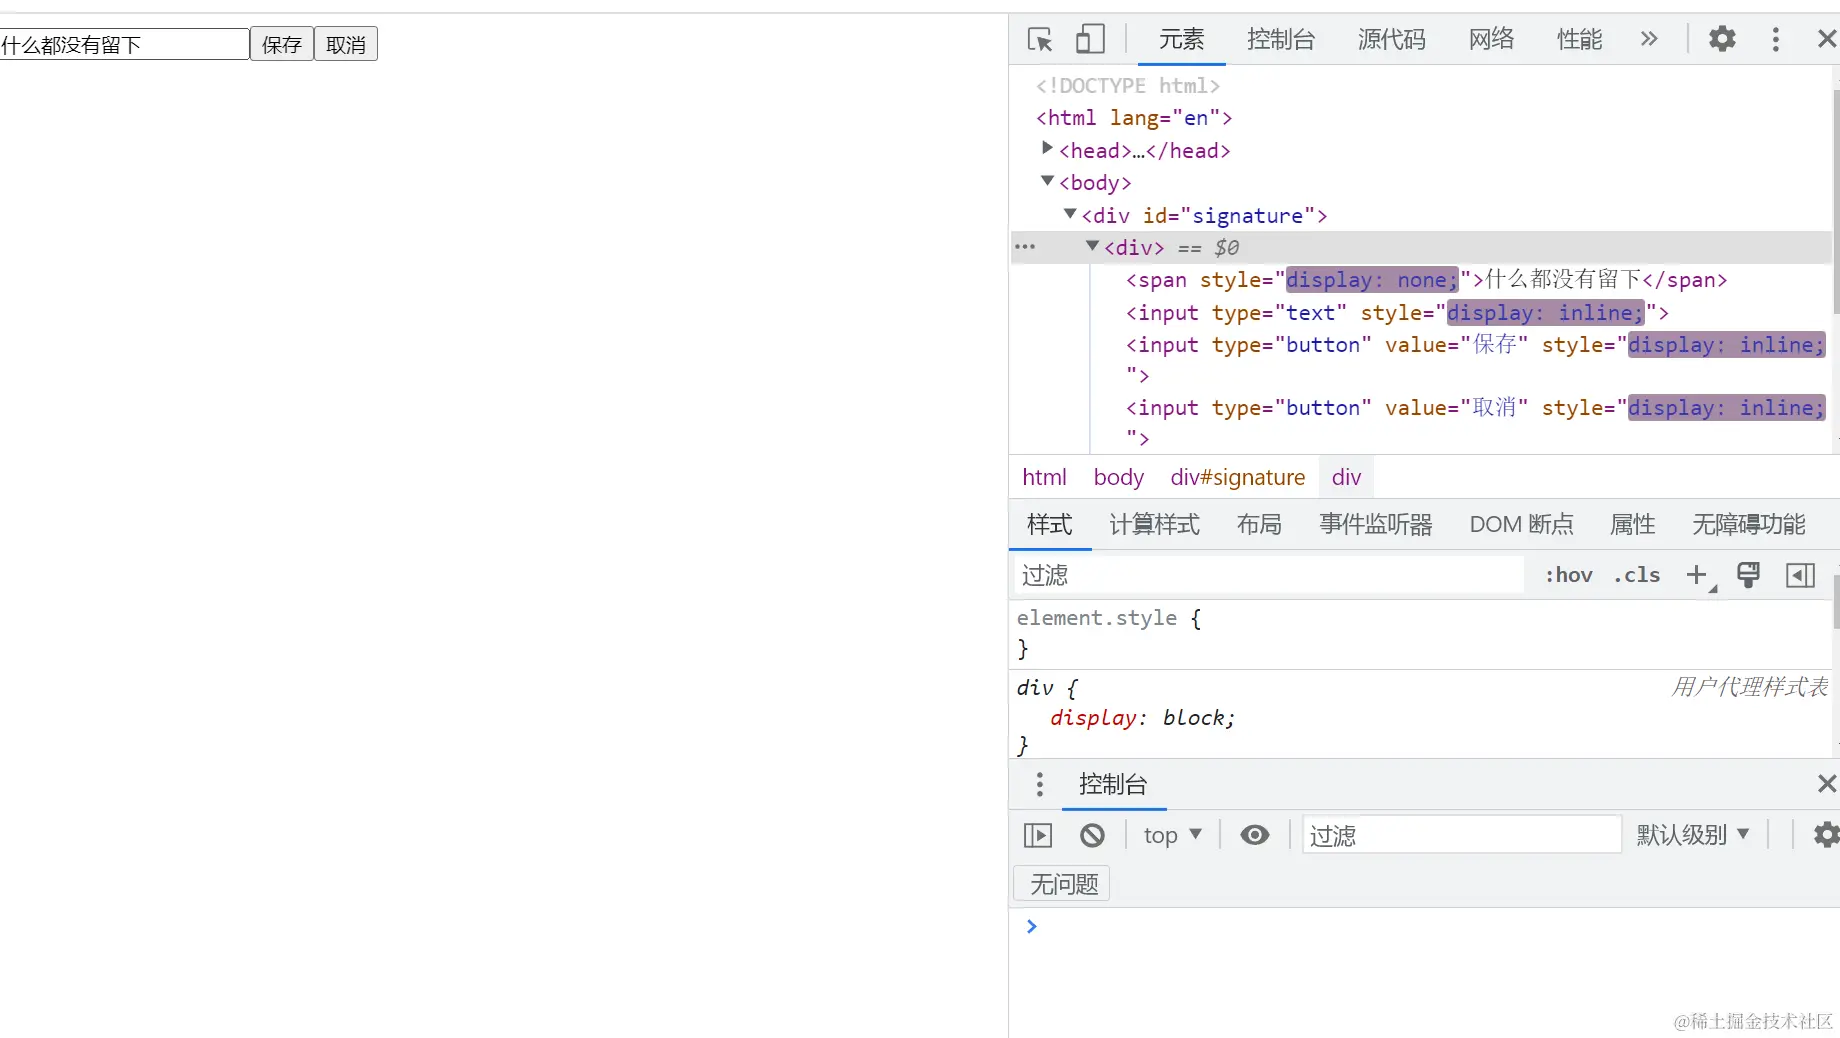Click the display: block declaration
Screen dimensions: 1840x1038
[x=1143, y=718]
